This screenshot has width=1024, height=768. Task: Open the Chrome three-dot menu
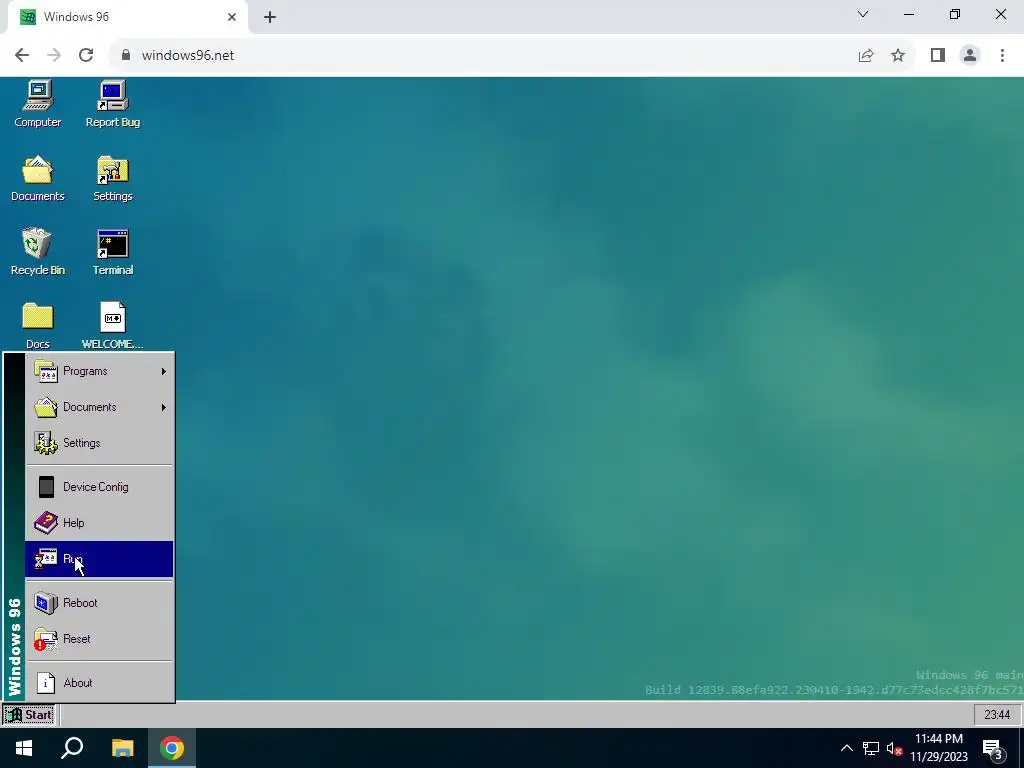1002,56
